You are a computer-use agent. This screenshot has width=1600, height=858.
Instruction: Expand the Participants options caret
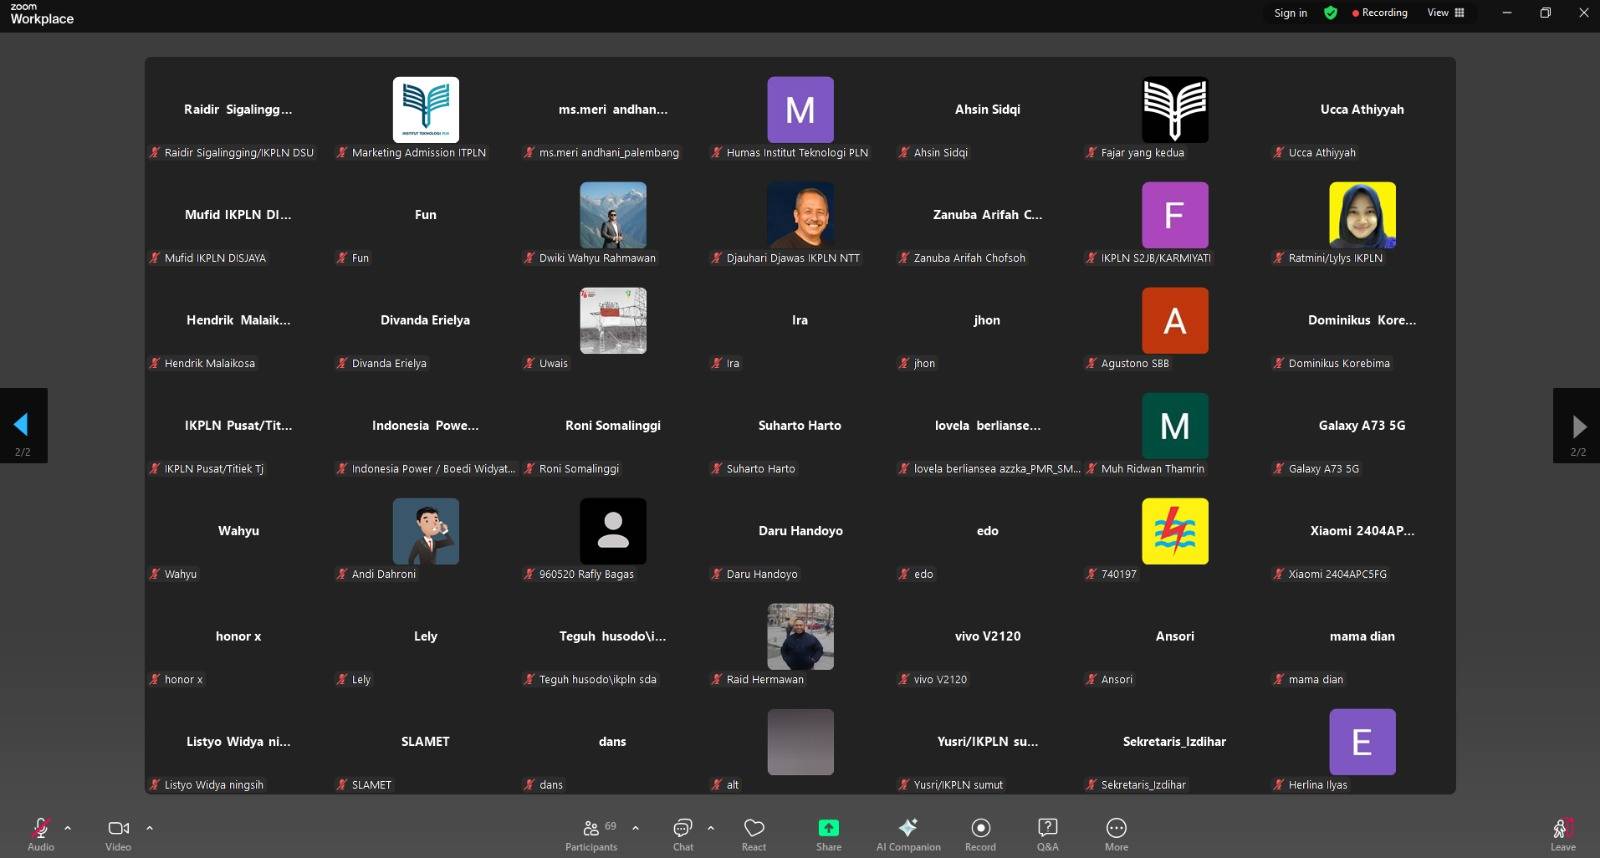click(x=635, y=828)
